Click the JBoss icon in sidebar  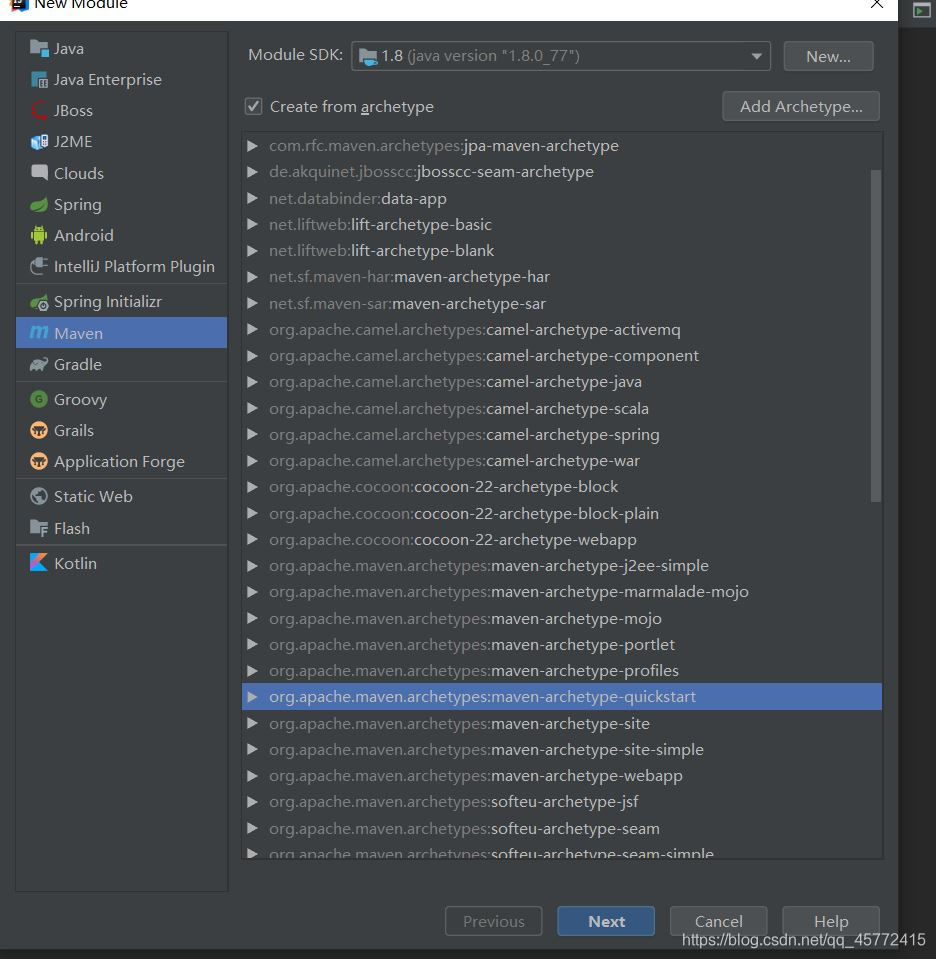click(x=39, y=111)
